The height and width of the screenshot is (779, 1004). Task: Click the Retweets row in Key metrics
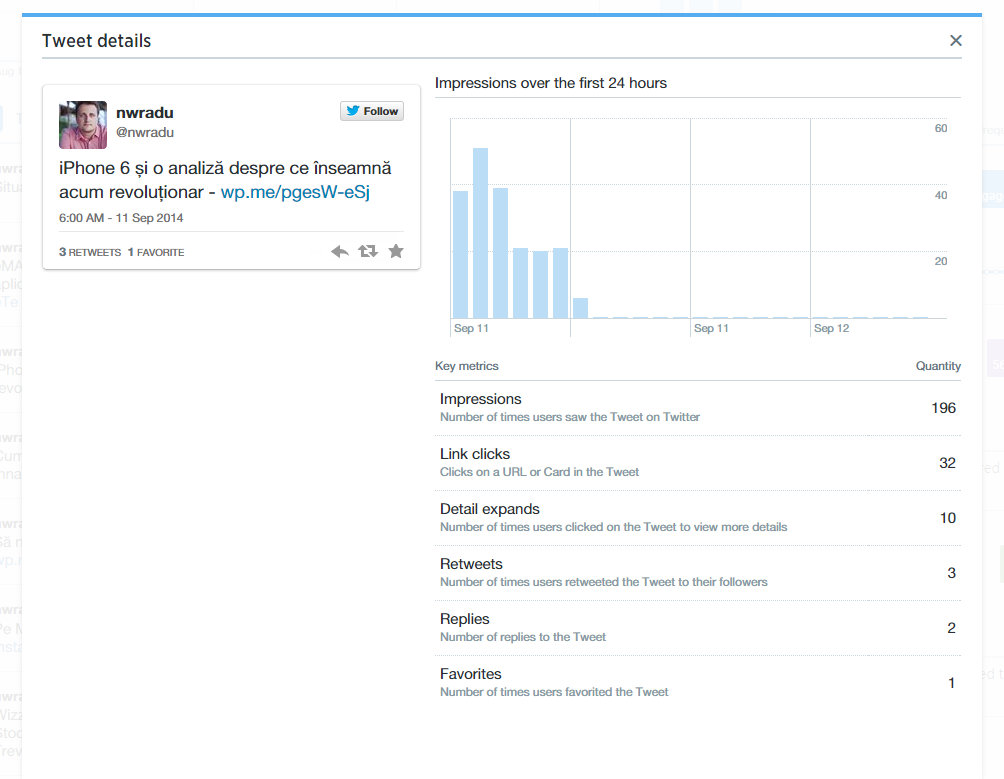tap(698, 573)
